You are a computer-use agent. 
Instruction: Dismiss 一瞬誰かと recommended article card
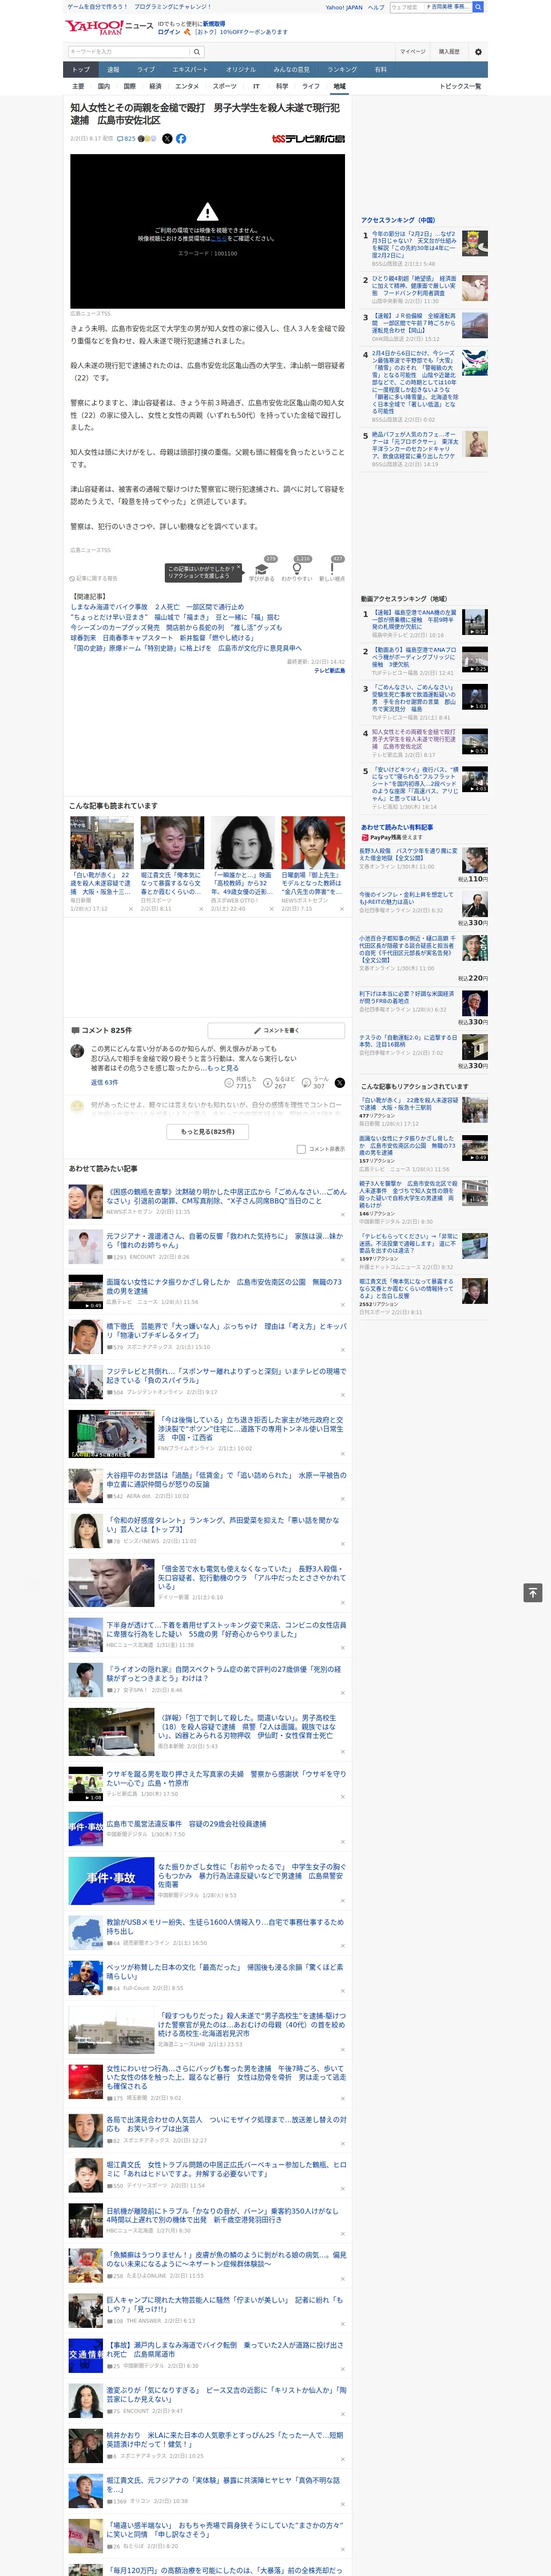click(x=271, y=909)
